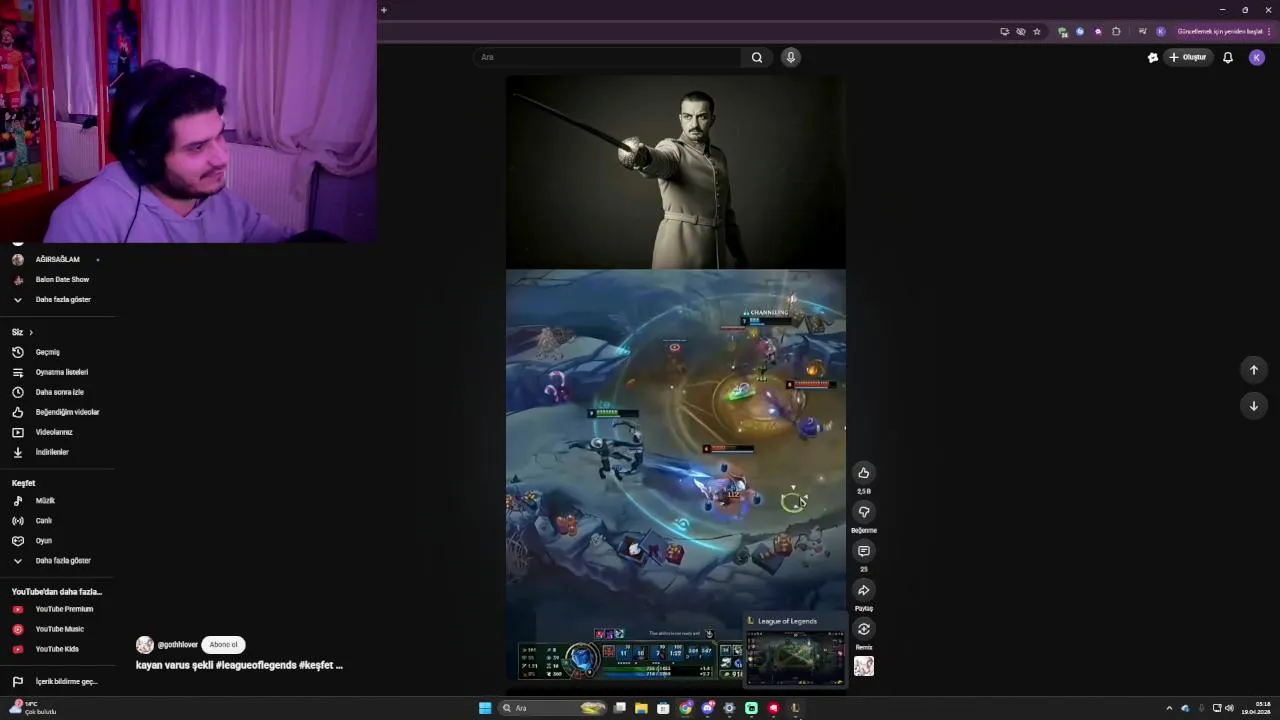Click the sparkle icon left of Oluştur
The height and width of the screenshot is (720, 1280).
coord(1153,57)
